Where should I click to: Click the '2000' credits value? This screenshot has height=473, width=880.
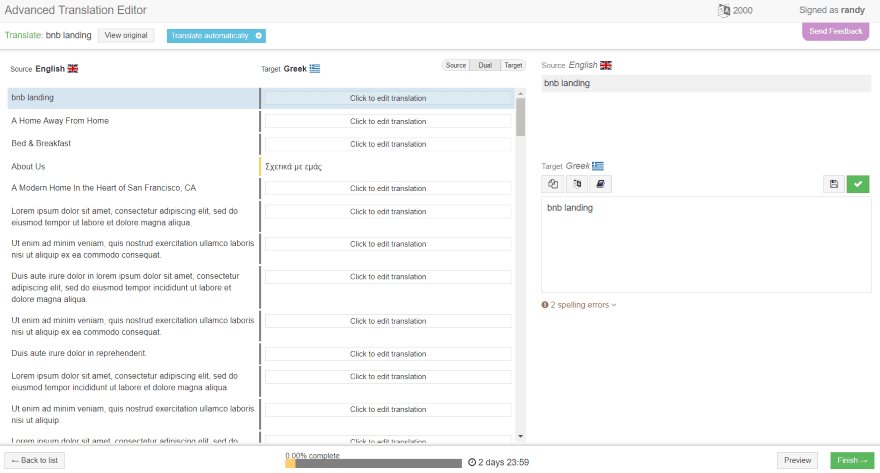point(742,10)
